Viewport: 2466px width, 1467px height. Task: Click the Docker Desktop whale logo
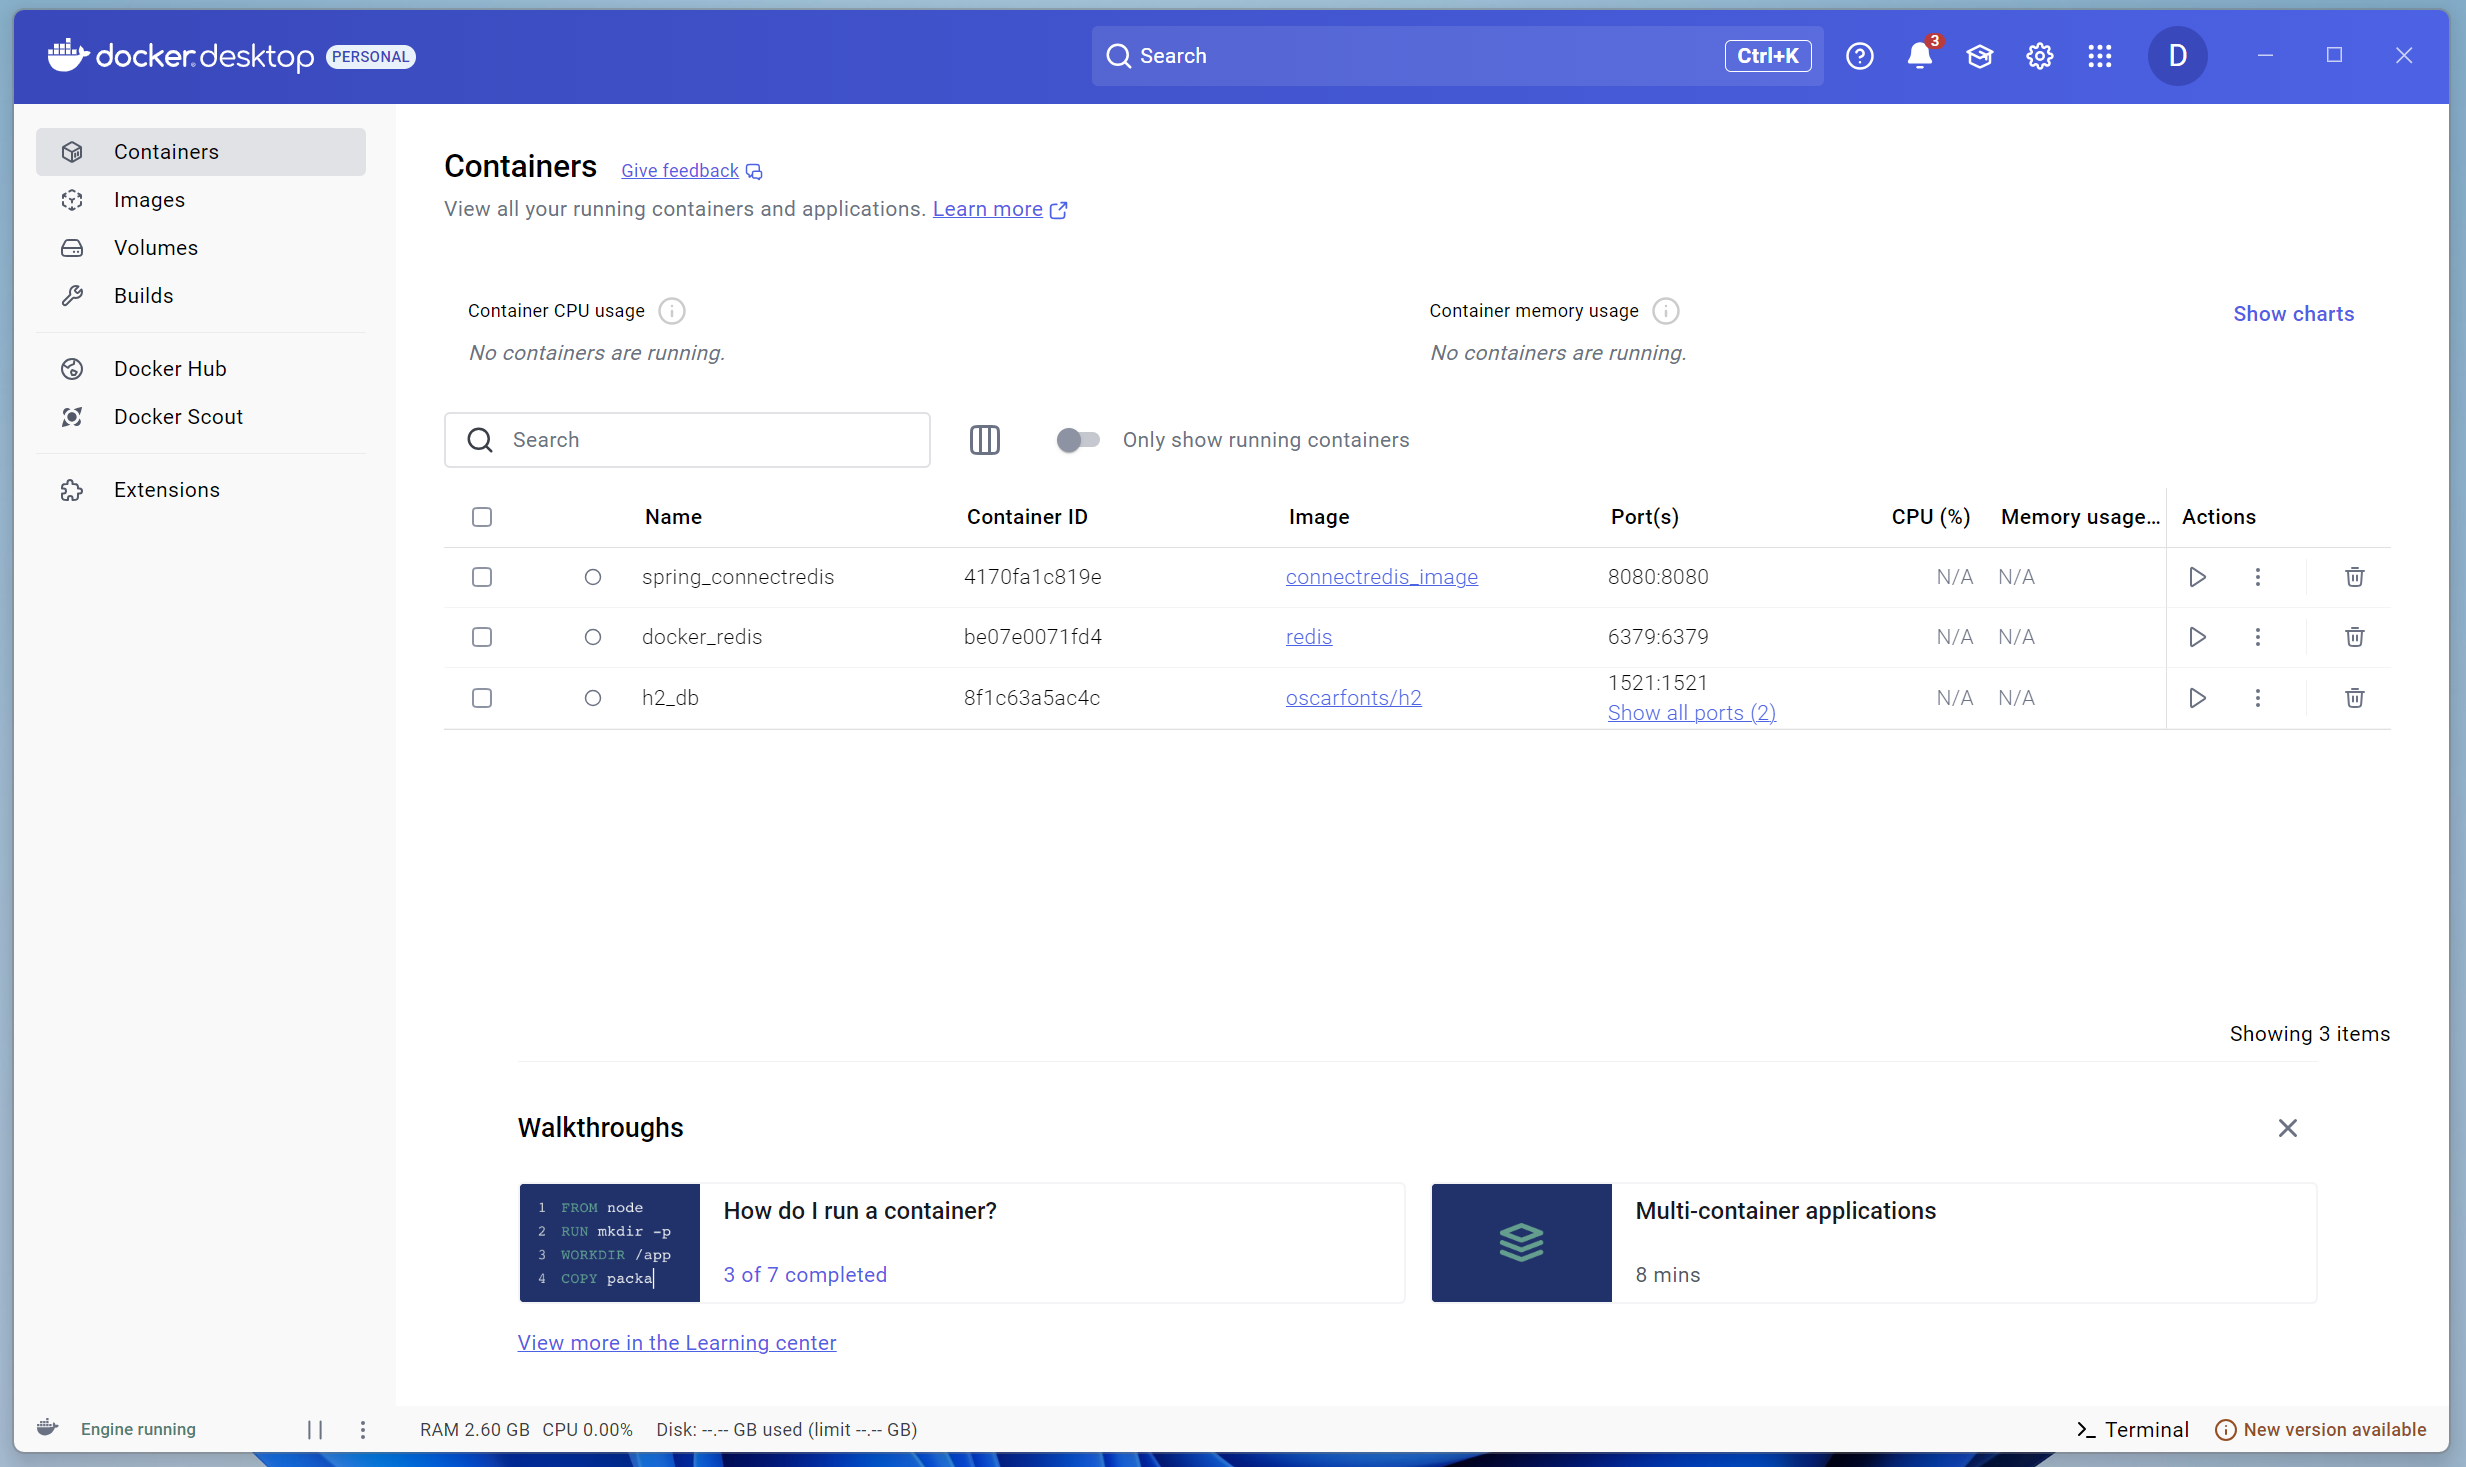click(68, 55)
